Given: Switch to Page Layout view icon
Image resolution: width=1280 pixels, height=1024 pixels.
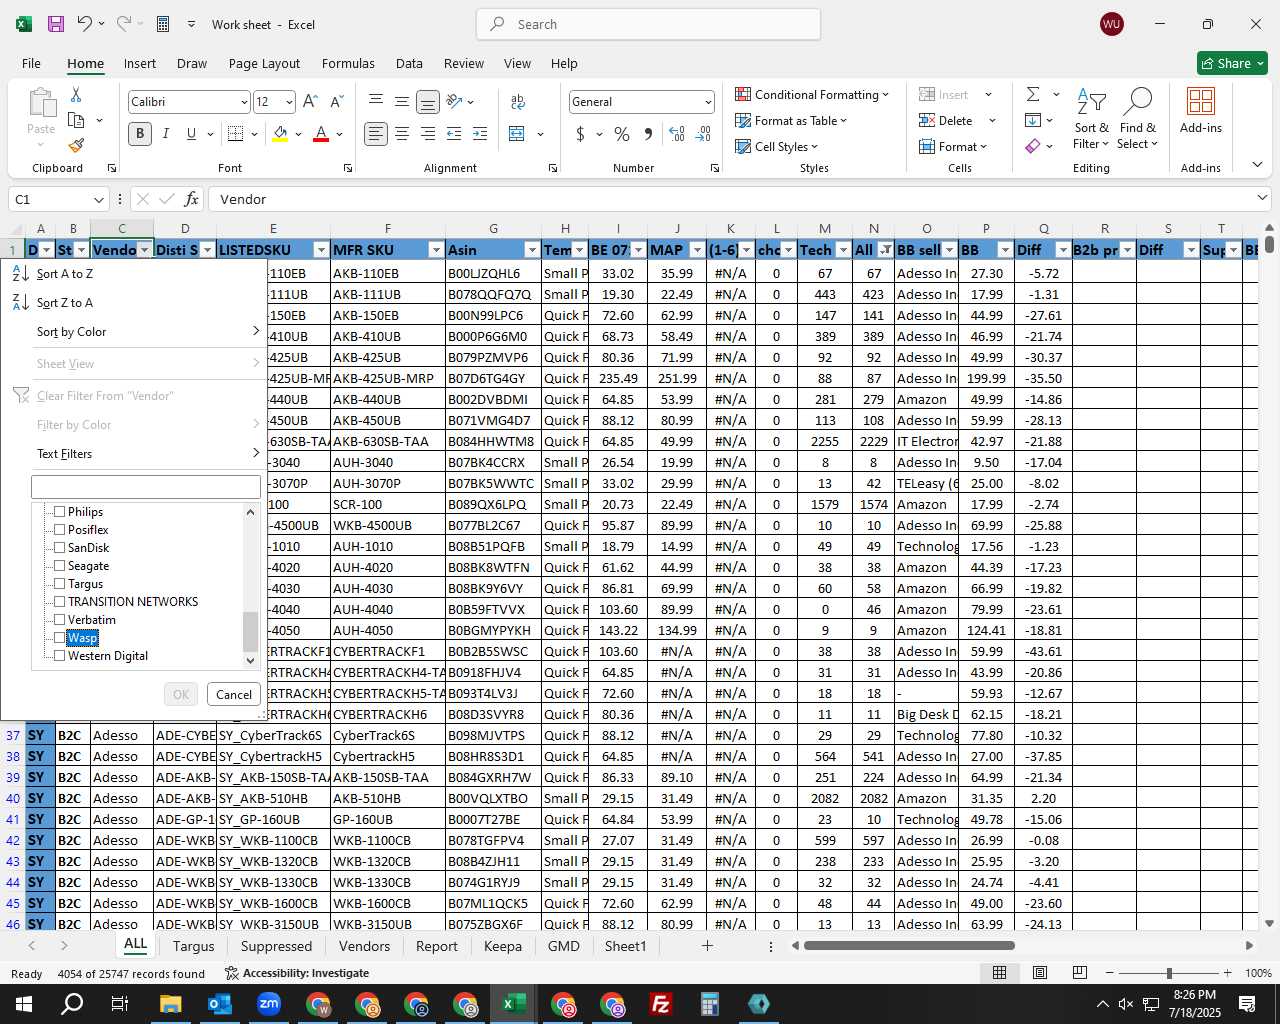Looking at the screenshot, I should point(1040,972).
